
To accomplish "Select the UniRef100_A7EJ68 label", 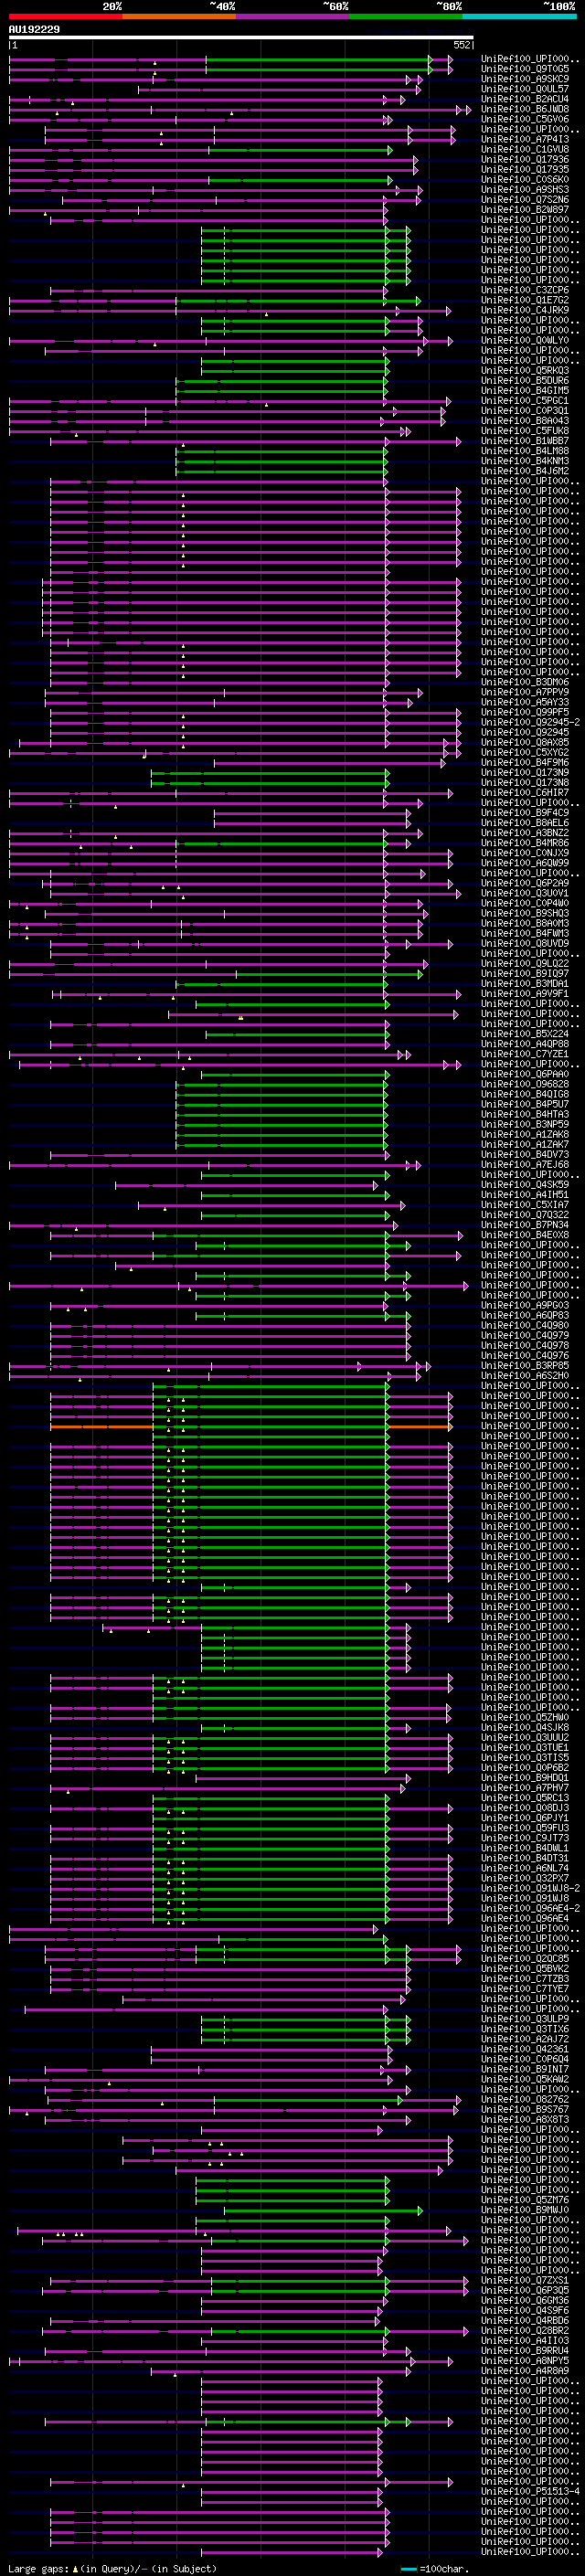I will 525,1164.
